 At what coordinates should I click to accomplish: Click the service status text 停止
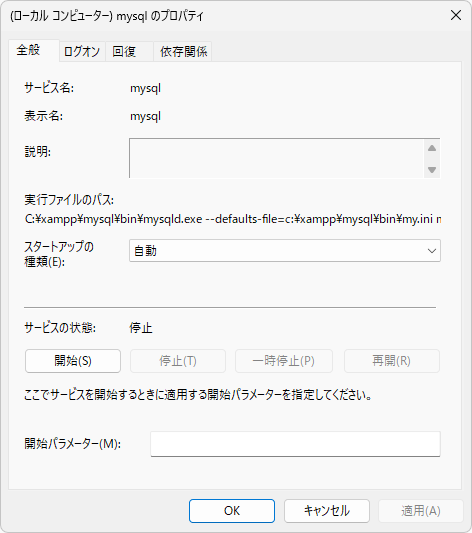[141, 328]
